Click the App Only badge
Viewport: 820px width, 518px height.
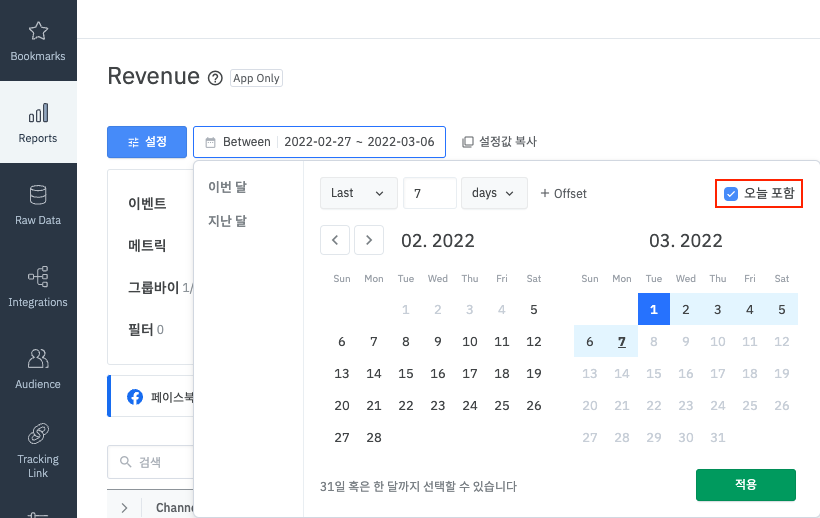(256, 78)
